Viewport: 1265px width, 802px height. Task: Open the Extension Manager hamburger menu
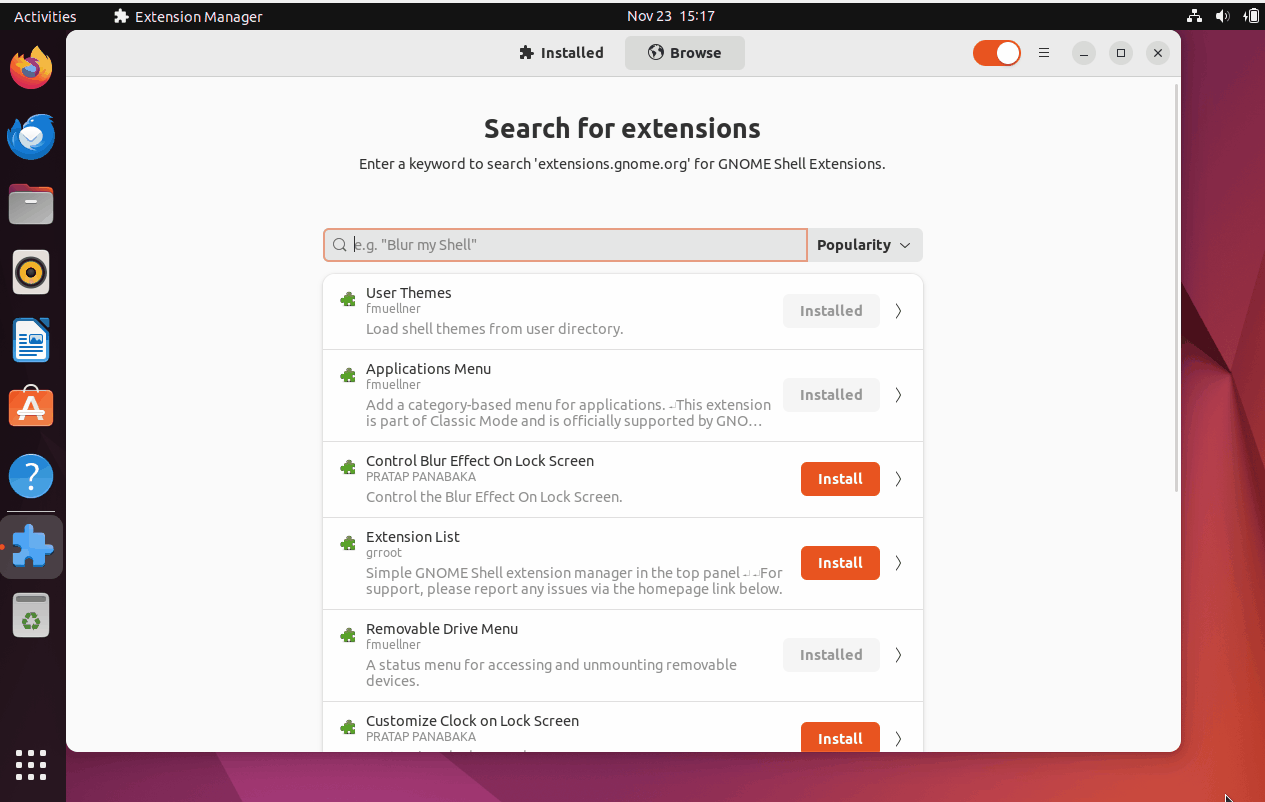1043,52
